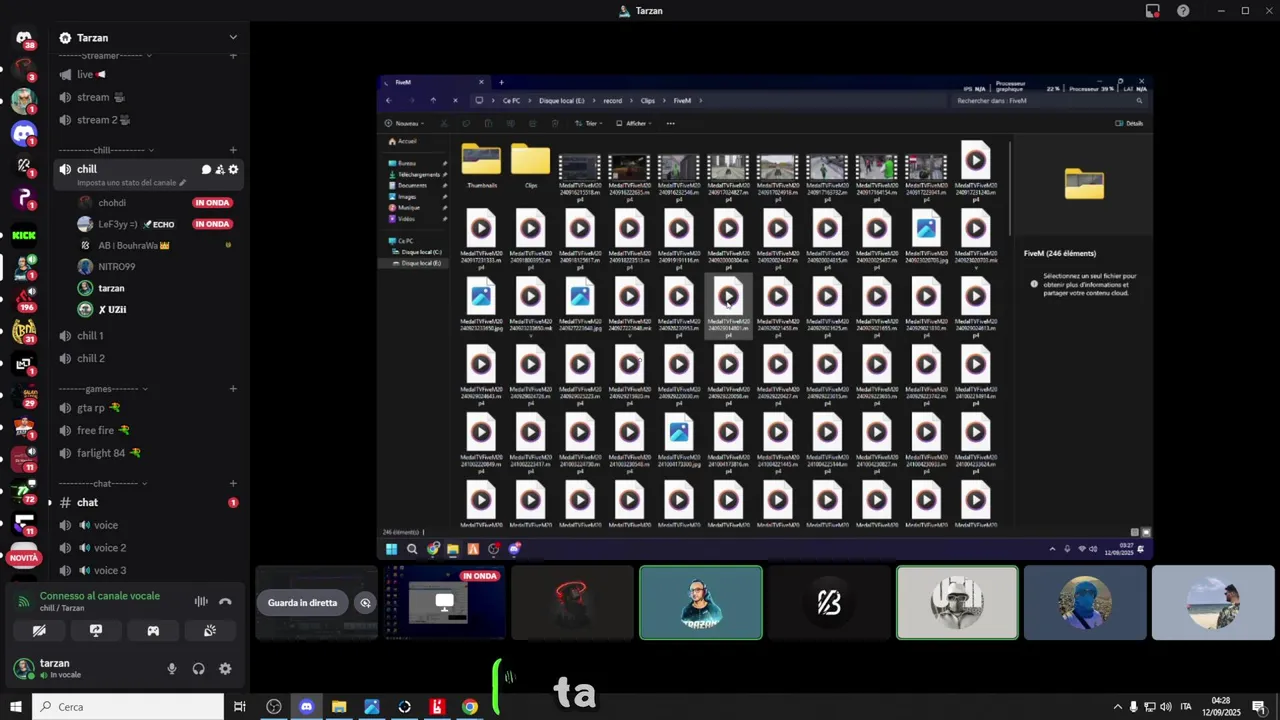
Task: Join the voice 2 channel
Action: (x=148, y=548)
